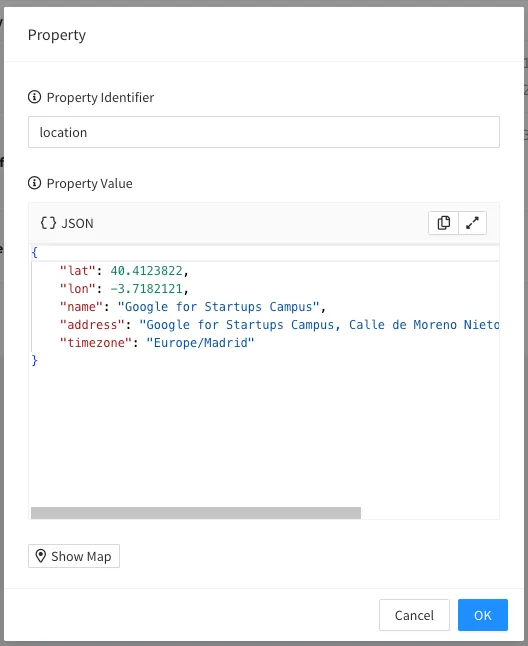Click the Show Map button
This screenshot has width=528, height=646.
(74, 556)
